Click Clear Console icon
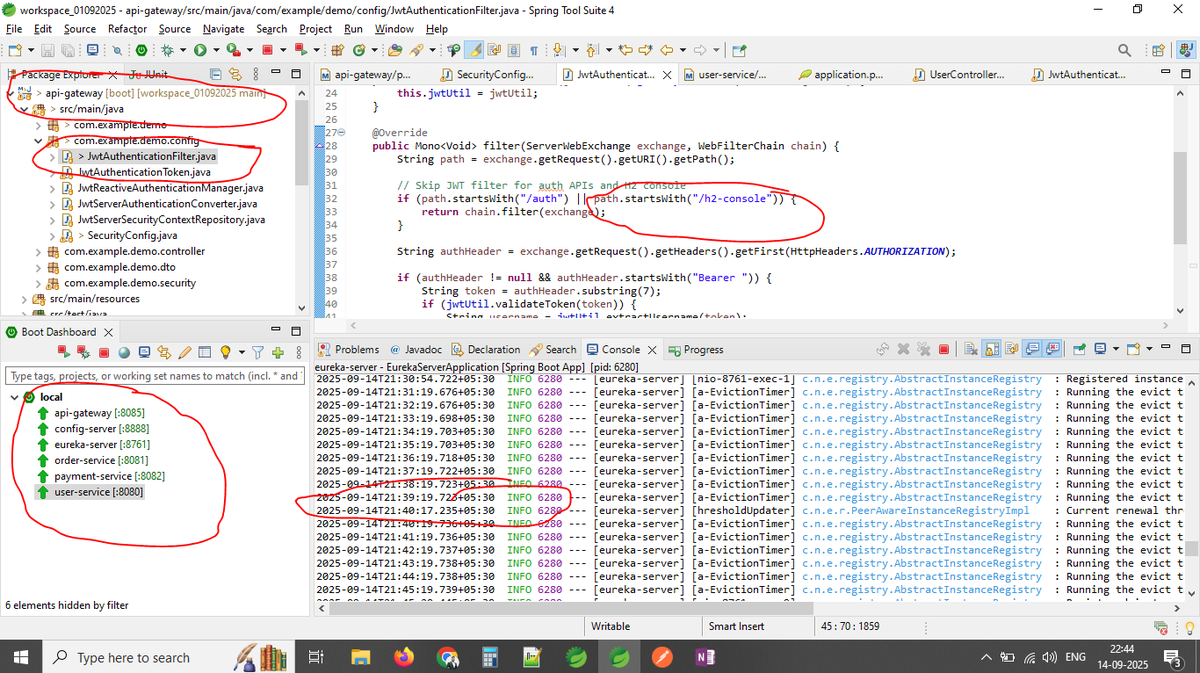Viewport: 1200px width, 673px height. [x=970, y=350]
